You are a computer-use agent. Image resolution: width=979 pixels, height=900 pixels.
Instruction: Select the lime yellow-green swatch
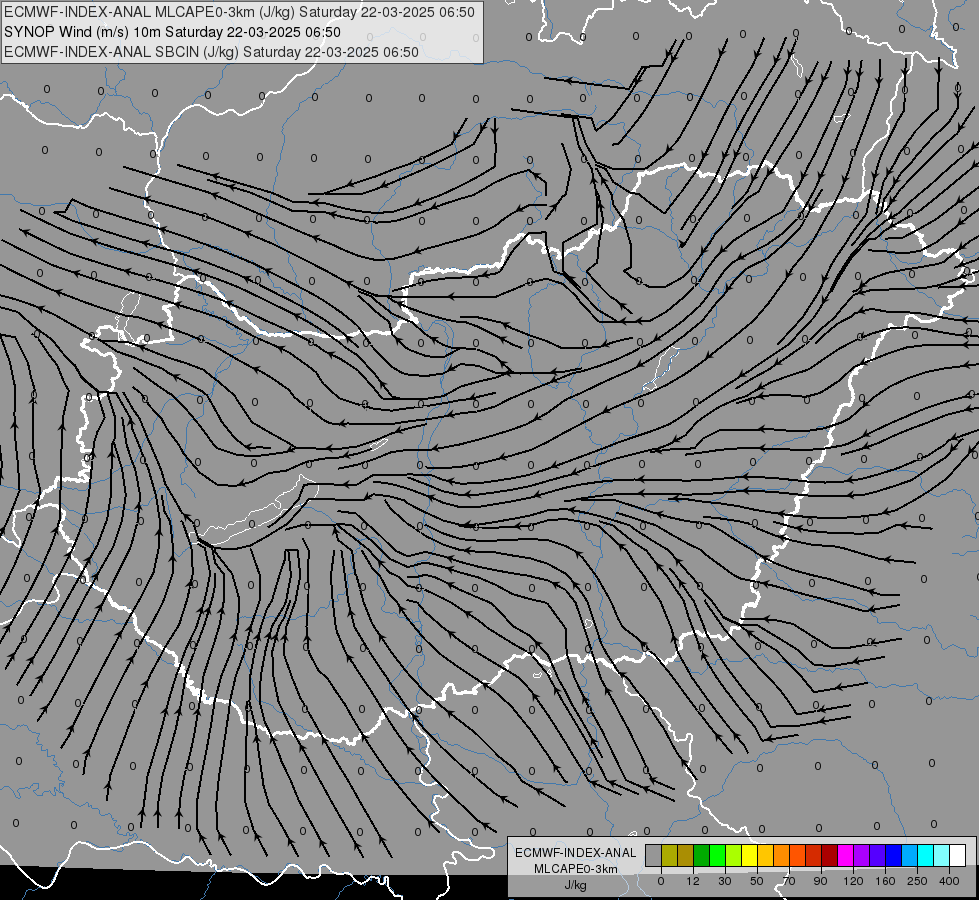click(x=734, y=855)
